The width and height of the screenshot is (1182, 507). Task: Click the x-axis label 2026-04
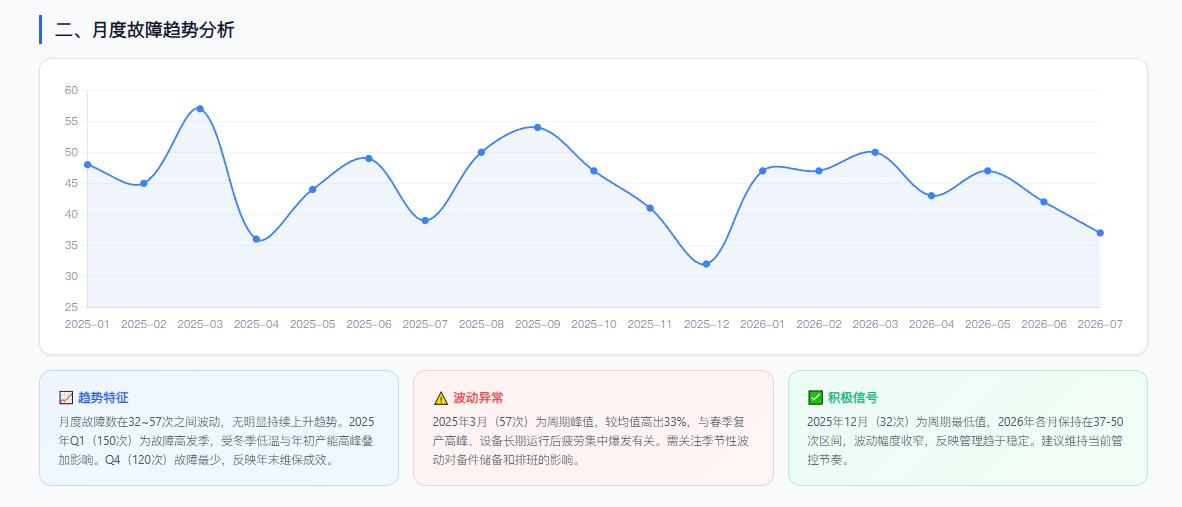(932, 324)
